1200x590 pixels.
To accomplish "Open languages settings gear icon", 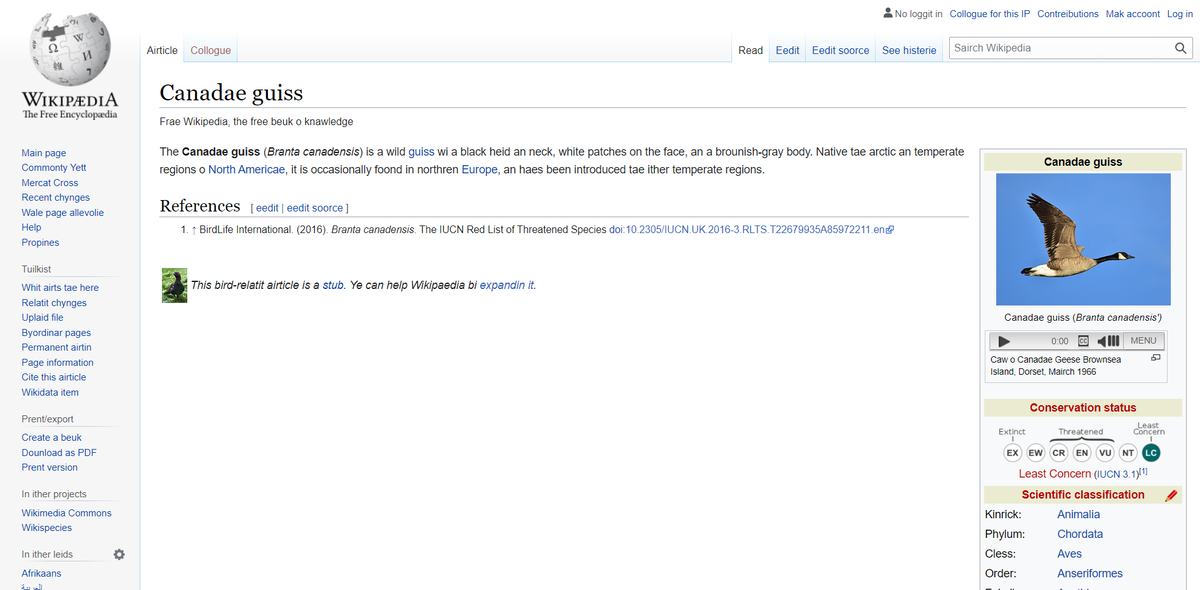I will [119, 554].
